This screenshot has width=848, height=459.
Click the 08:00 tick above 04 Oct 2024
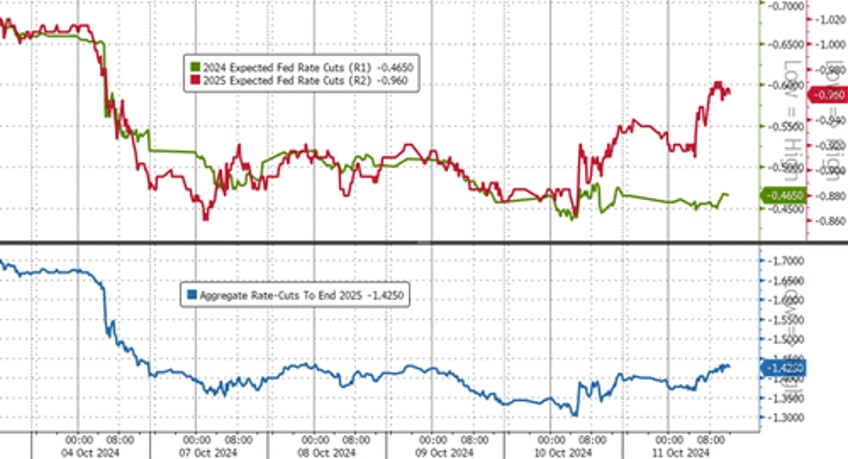120,440
